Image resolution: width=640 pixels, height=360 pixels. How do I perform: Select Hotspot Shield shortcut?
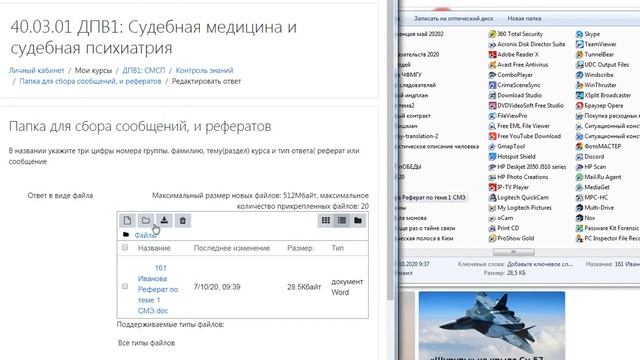[512, 156]
